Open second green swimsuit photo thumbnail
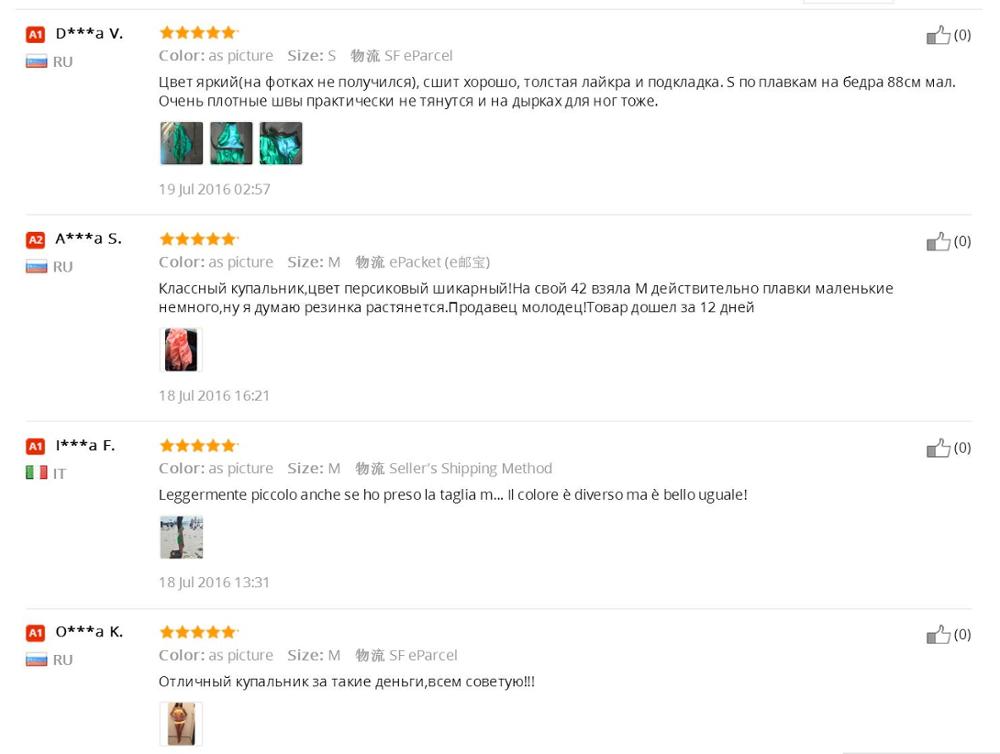This screenshot has height=754, width=1000. coord(231,144)
